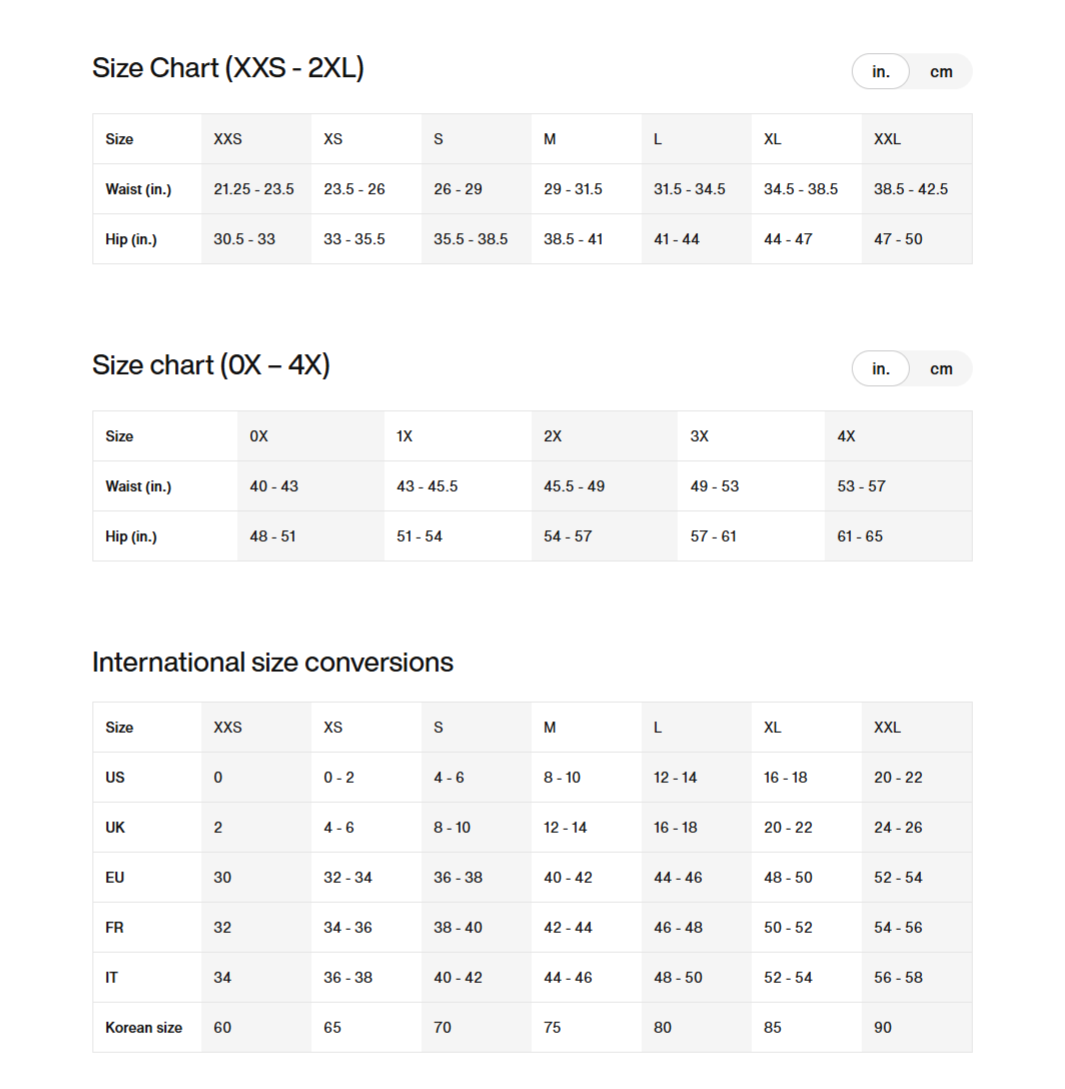Click the 'Size Chart (XXS - 2XL)' heading
The height and width of the screenshot is (1089, 1065).
(228, 69)
